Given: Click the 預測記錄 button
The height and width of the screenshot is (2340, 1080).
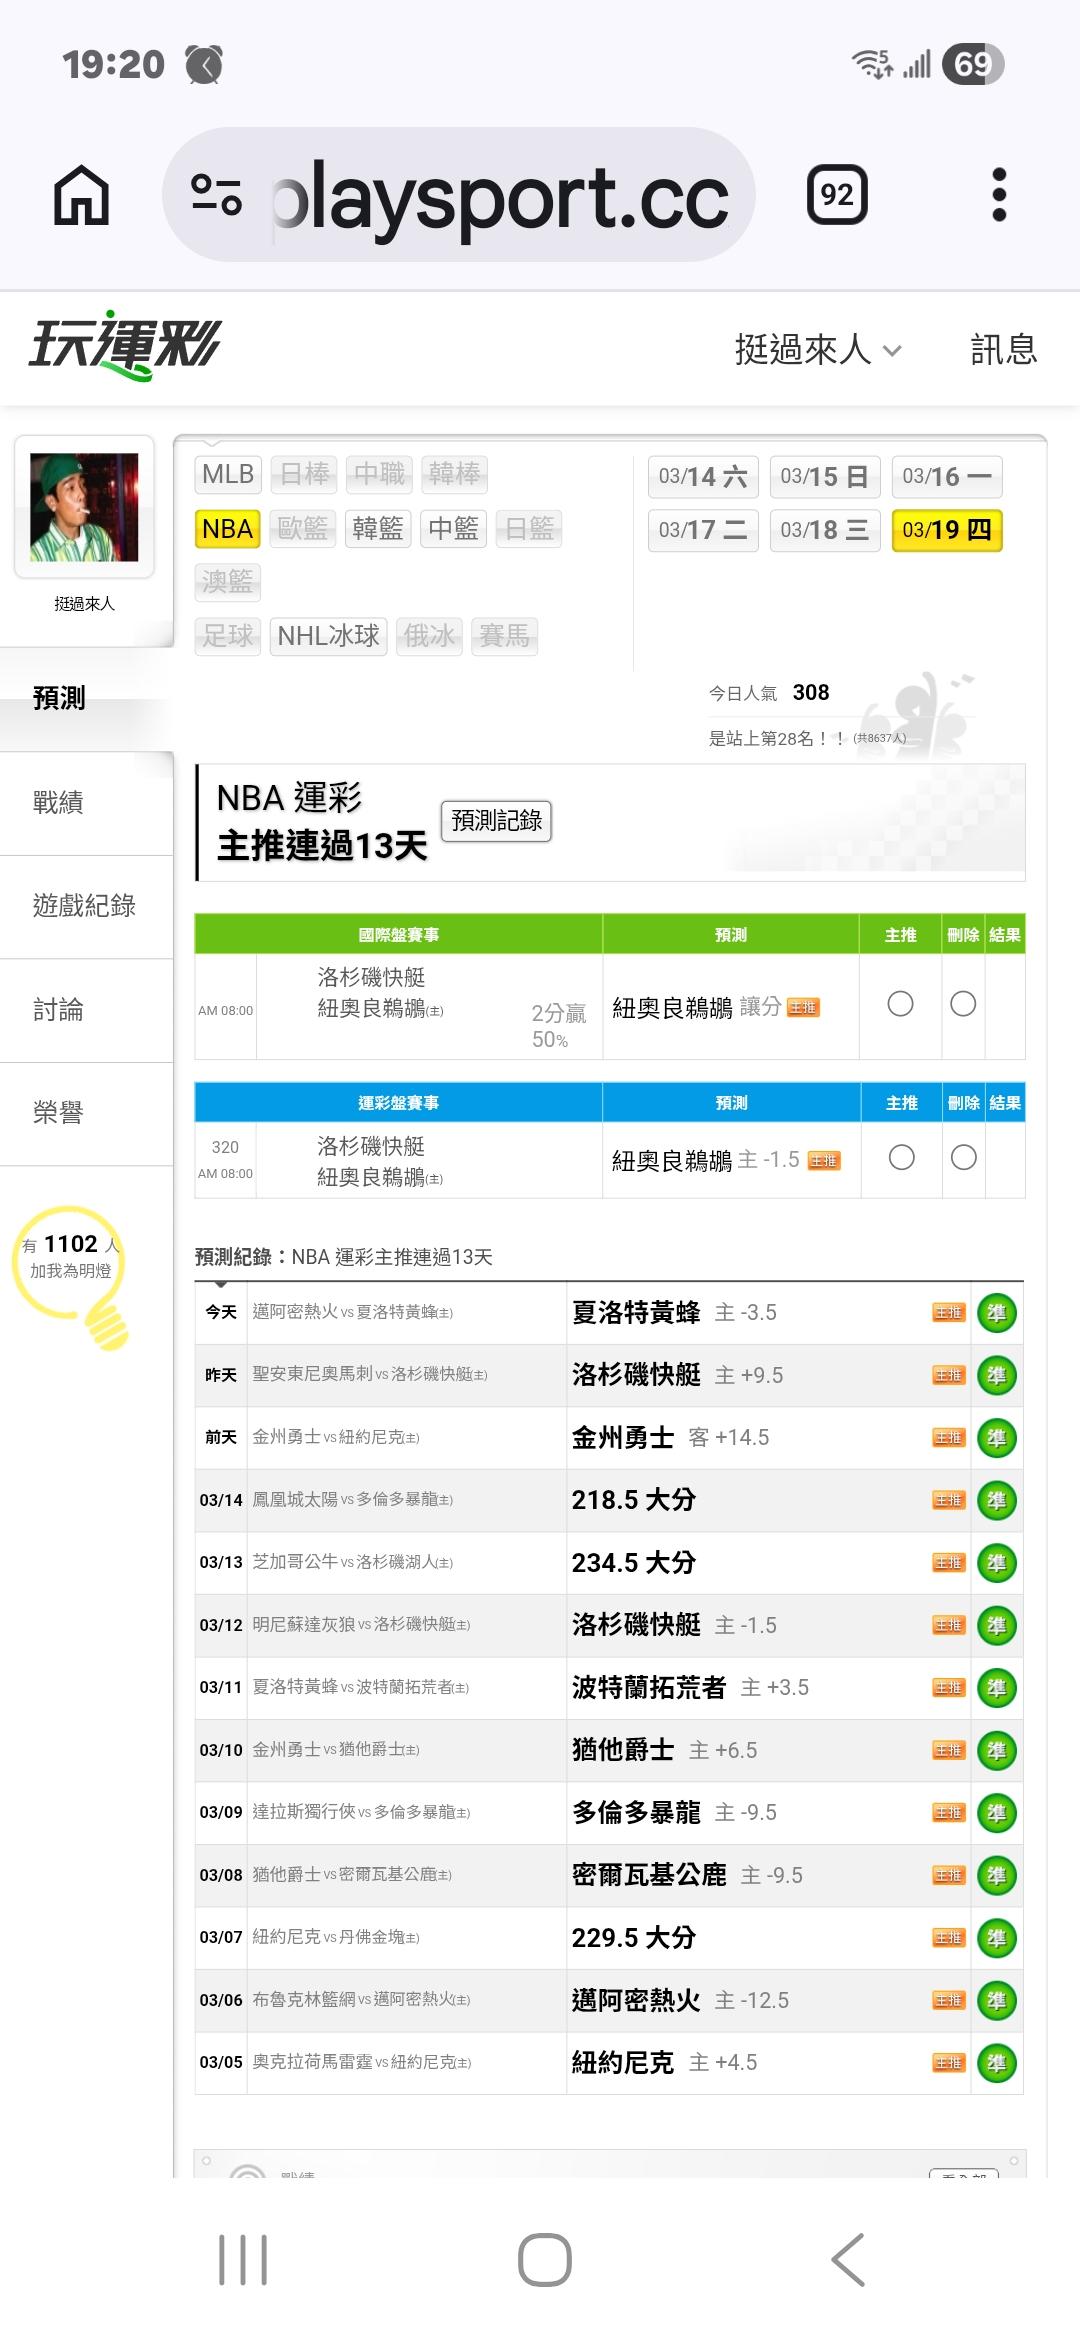Looking at the screenshot, I should 496,821.
